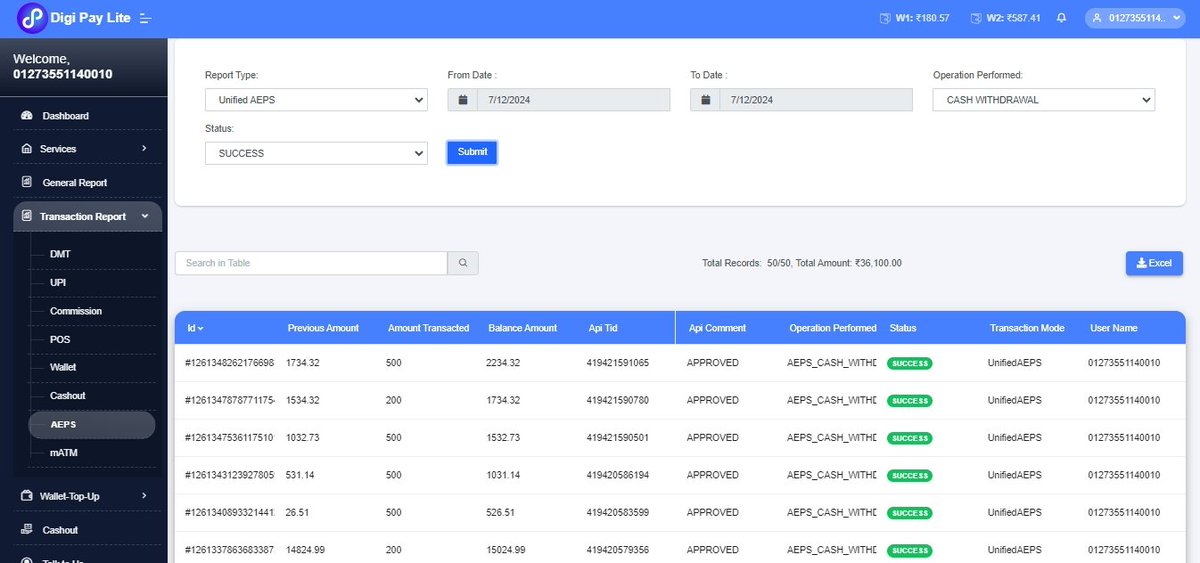Click Transaction Mode column header

point(1027,328)
